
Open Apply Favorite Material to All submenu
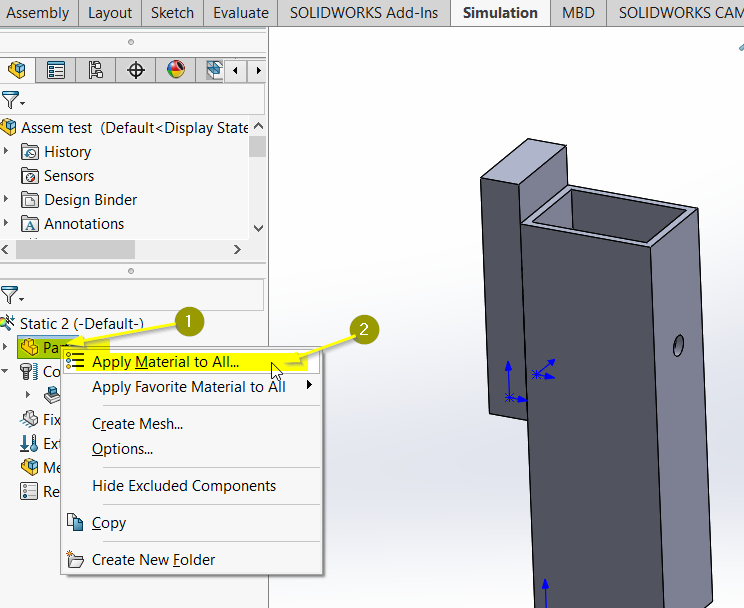192,387
